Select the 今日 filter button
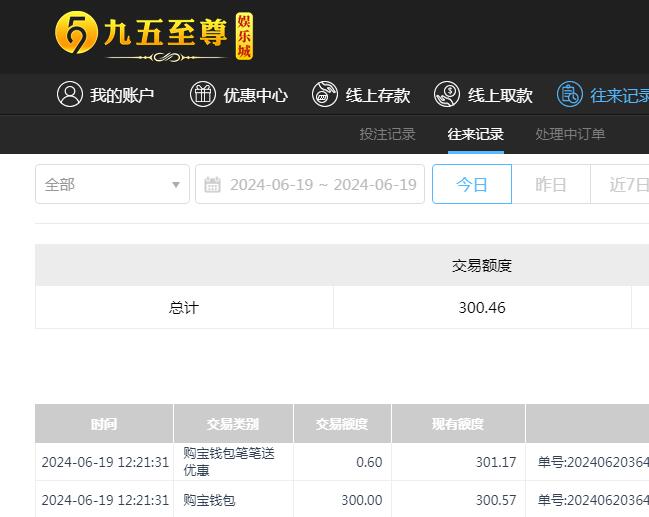Image resolution: width=649 pixels, height=517 pixels. (472, 184)
